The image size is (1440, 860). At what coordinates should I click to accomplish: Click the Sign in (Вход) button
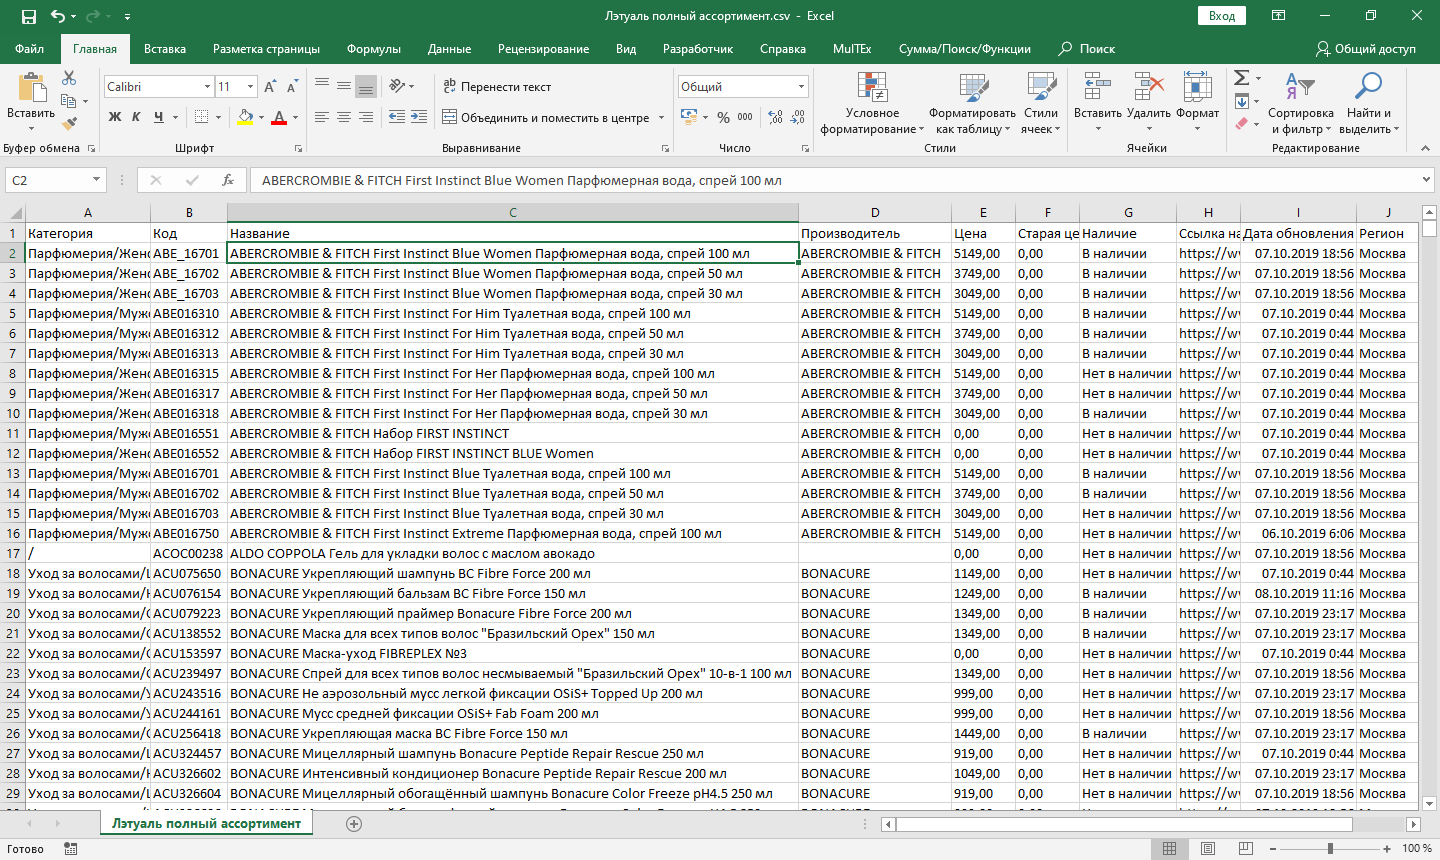pyautogui.click(x=1222, y=16)
